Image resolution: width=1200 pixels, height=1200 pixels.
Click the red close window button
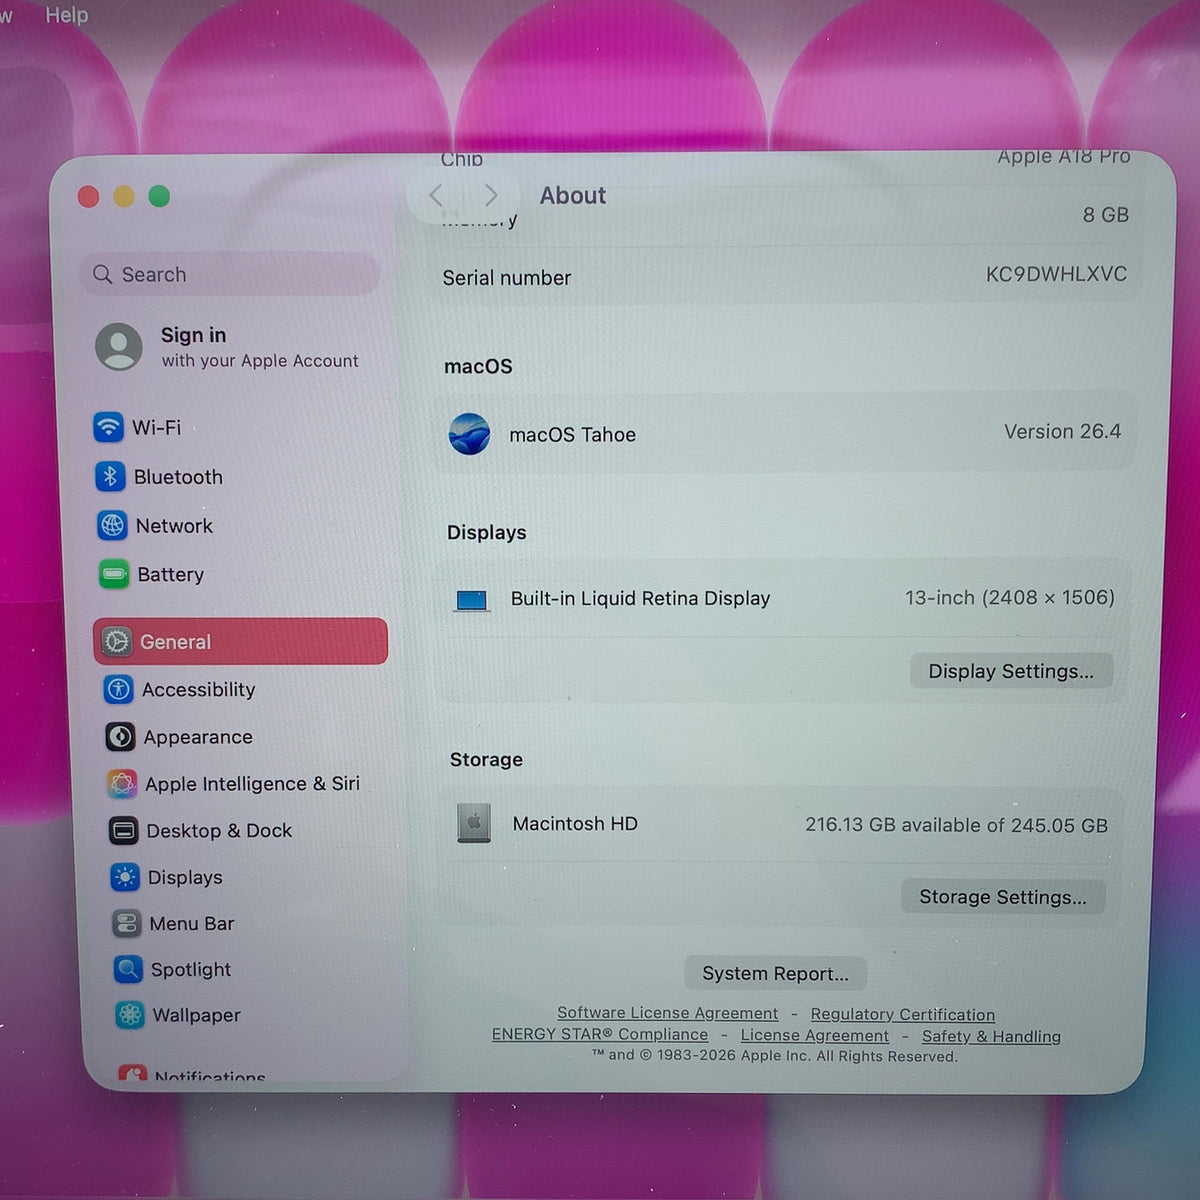[88, 196]
